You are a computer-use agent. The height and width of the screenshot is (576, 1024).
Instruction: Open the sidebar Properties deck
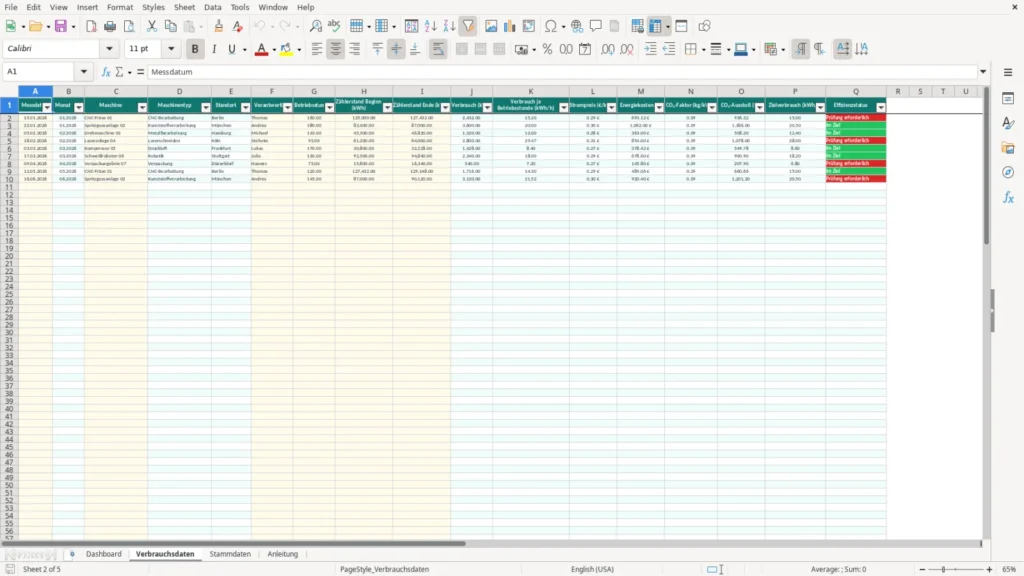pyautogui.click(x=1008, y=98)
